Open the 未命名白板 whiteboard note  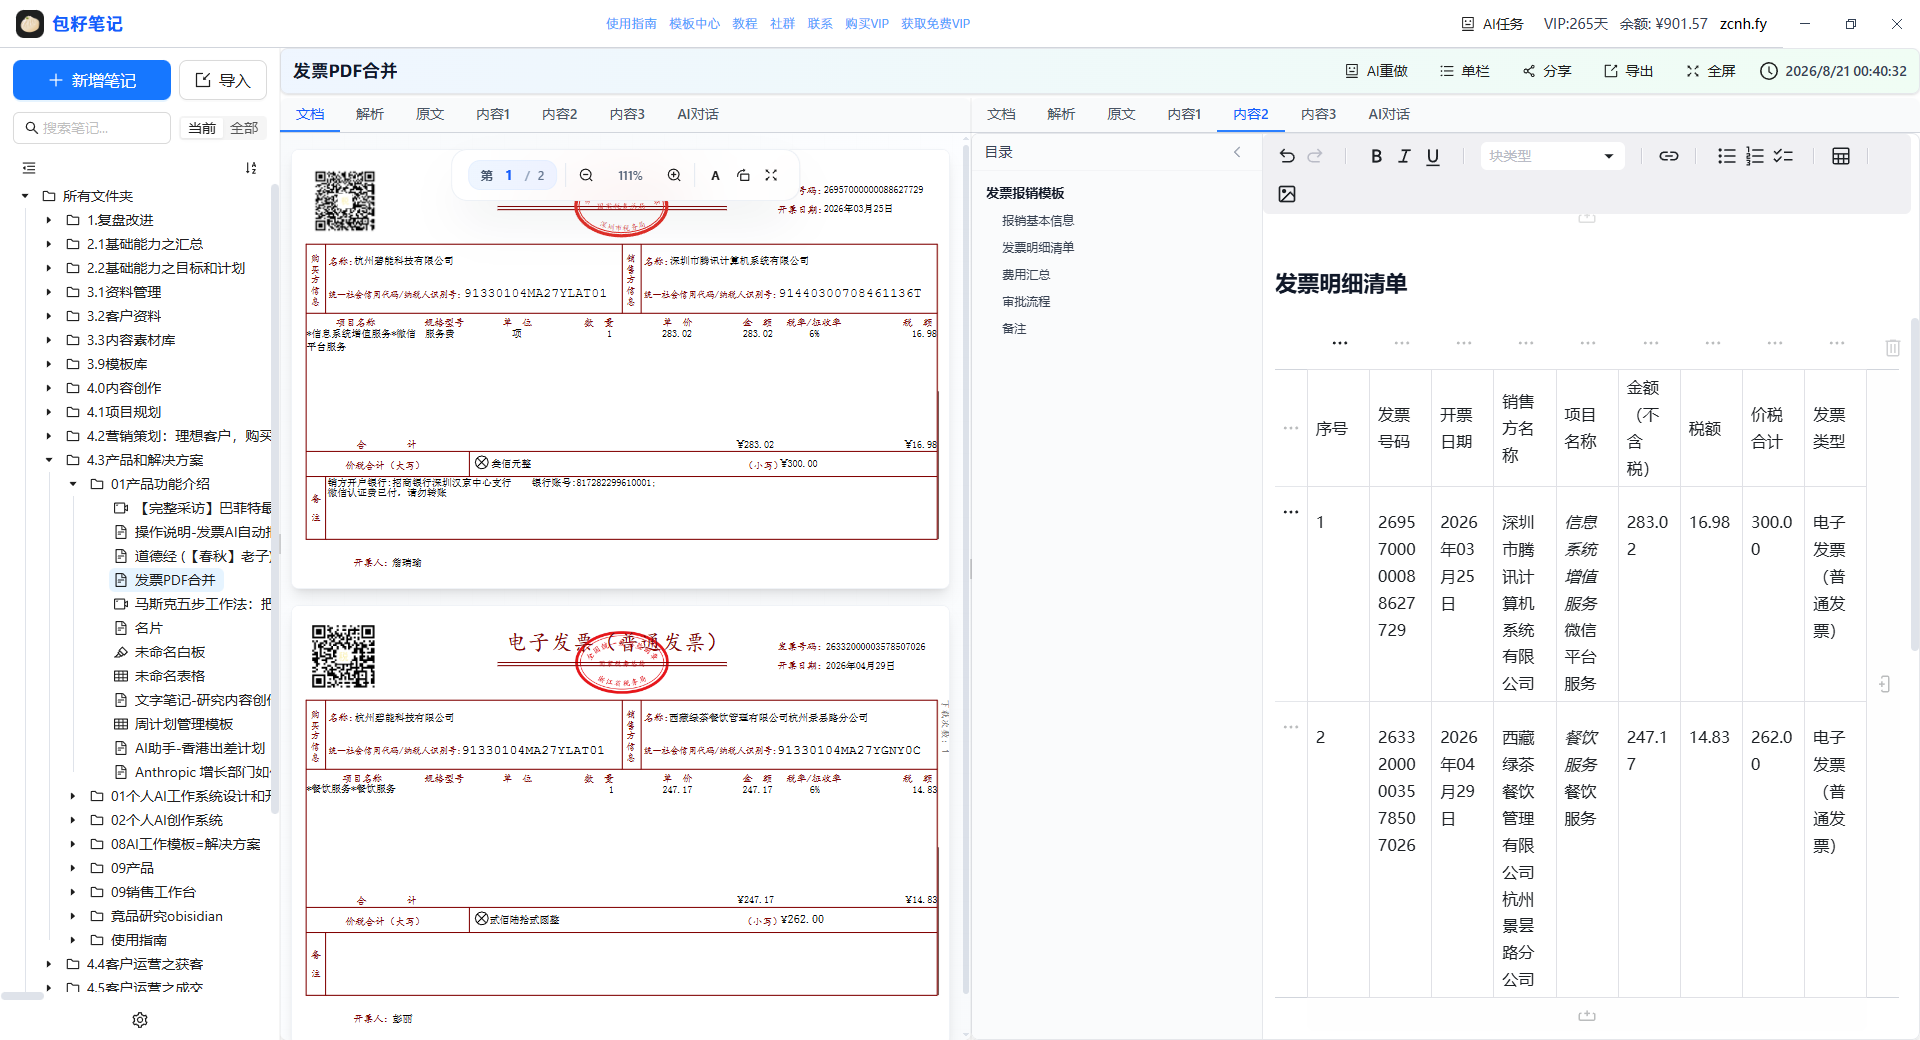169,652
